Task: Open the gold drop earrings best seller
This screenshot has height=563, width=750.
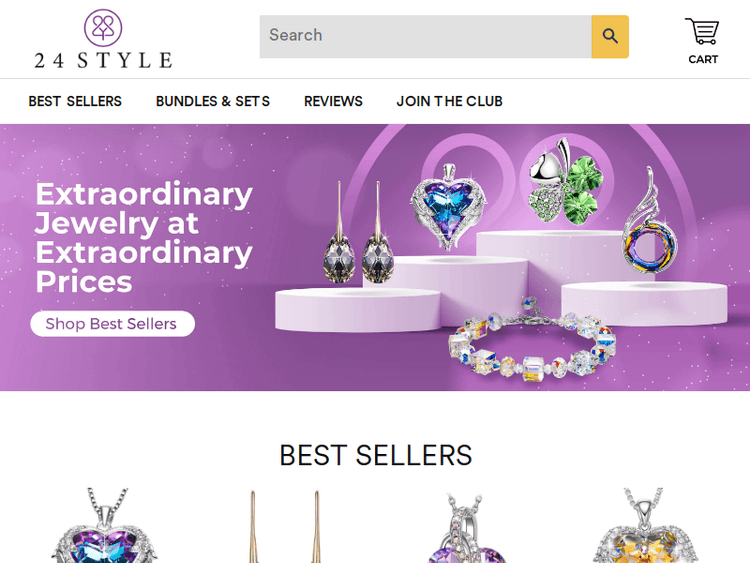Action: coord(284,526)
